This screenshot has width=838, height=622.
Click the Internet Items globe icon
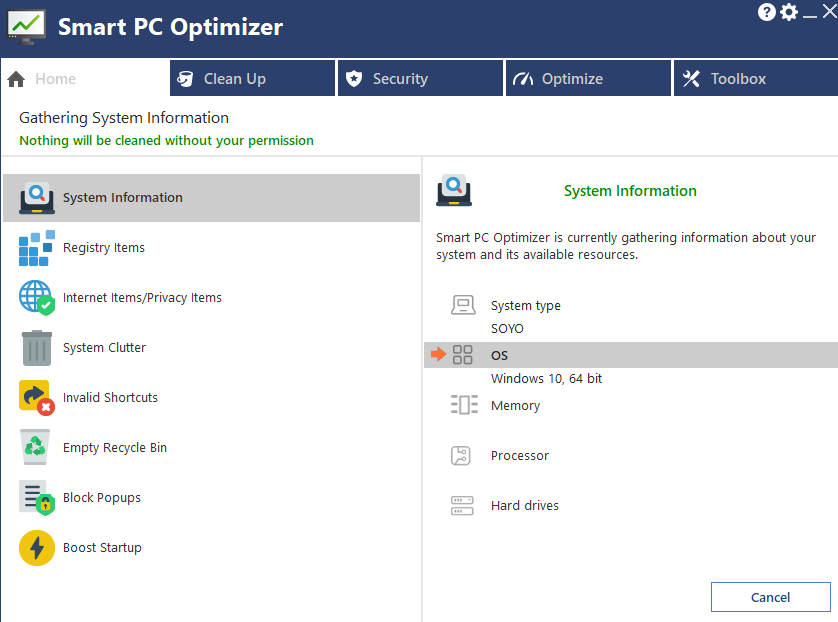tap(37, 298)
